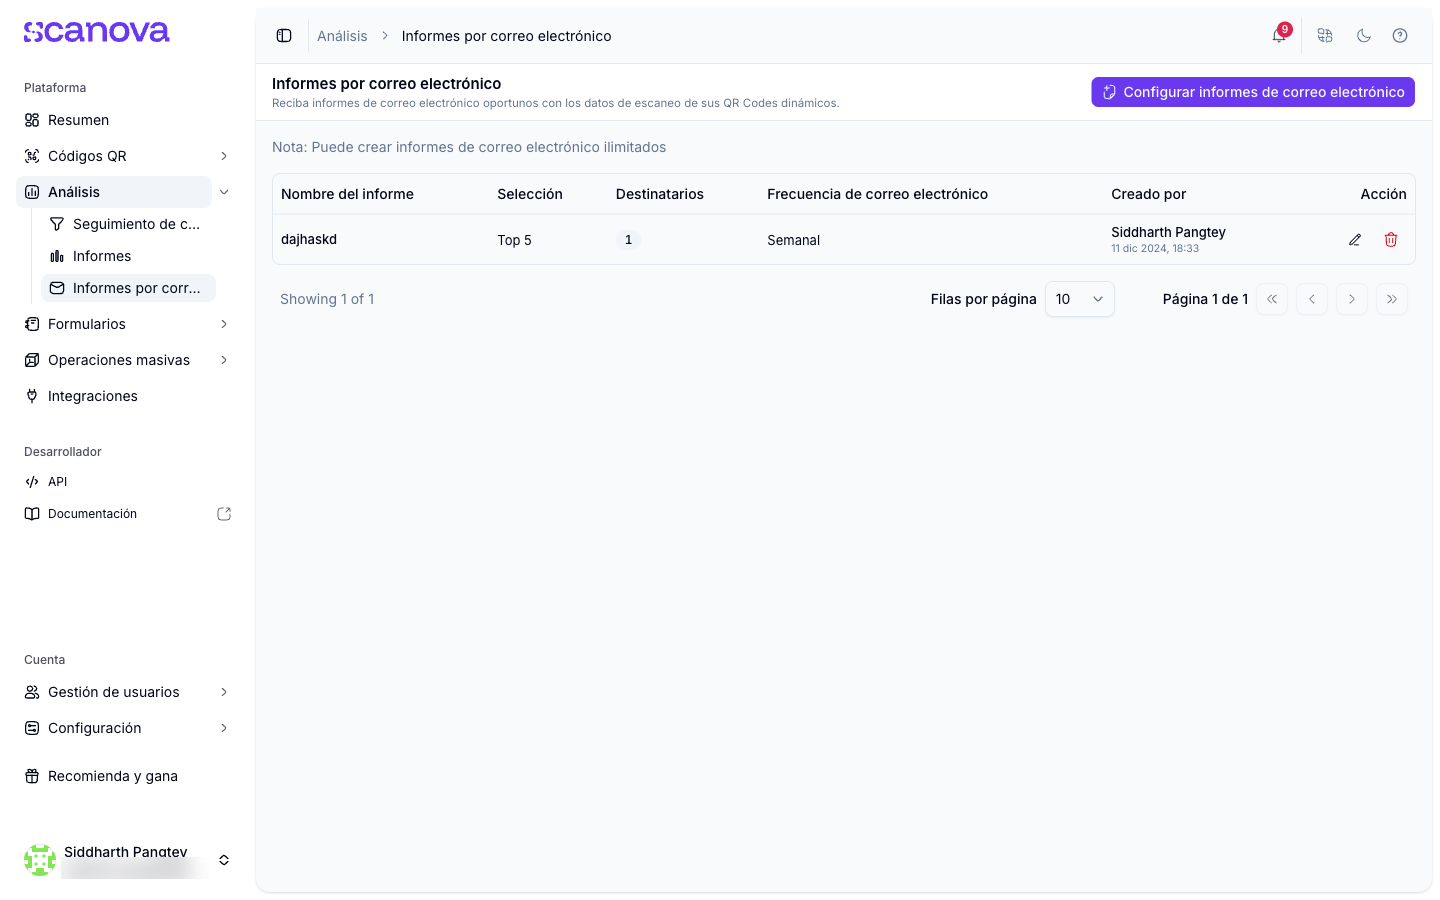1440x900 pixels.
Task: Expand the Configuración chevron
Action: tap(224, 728)
